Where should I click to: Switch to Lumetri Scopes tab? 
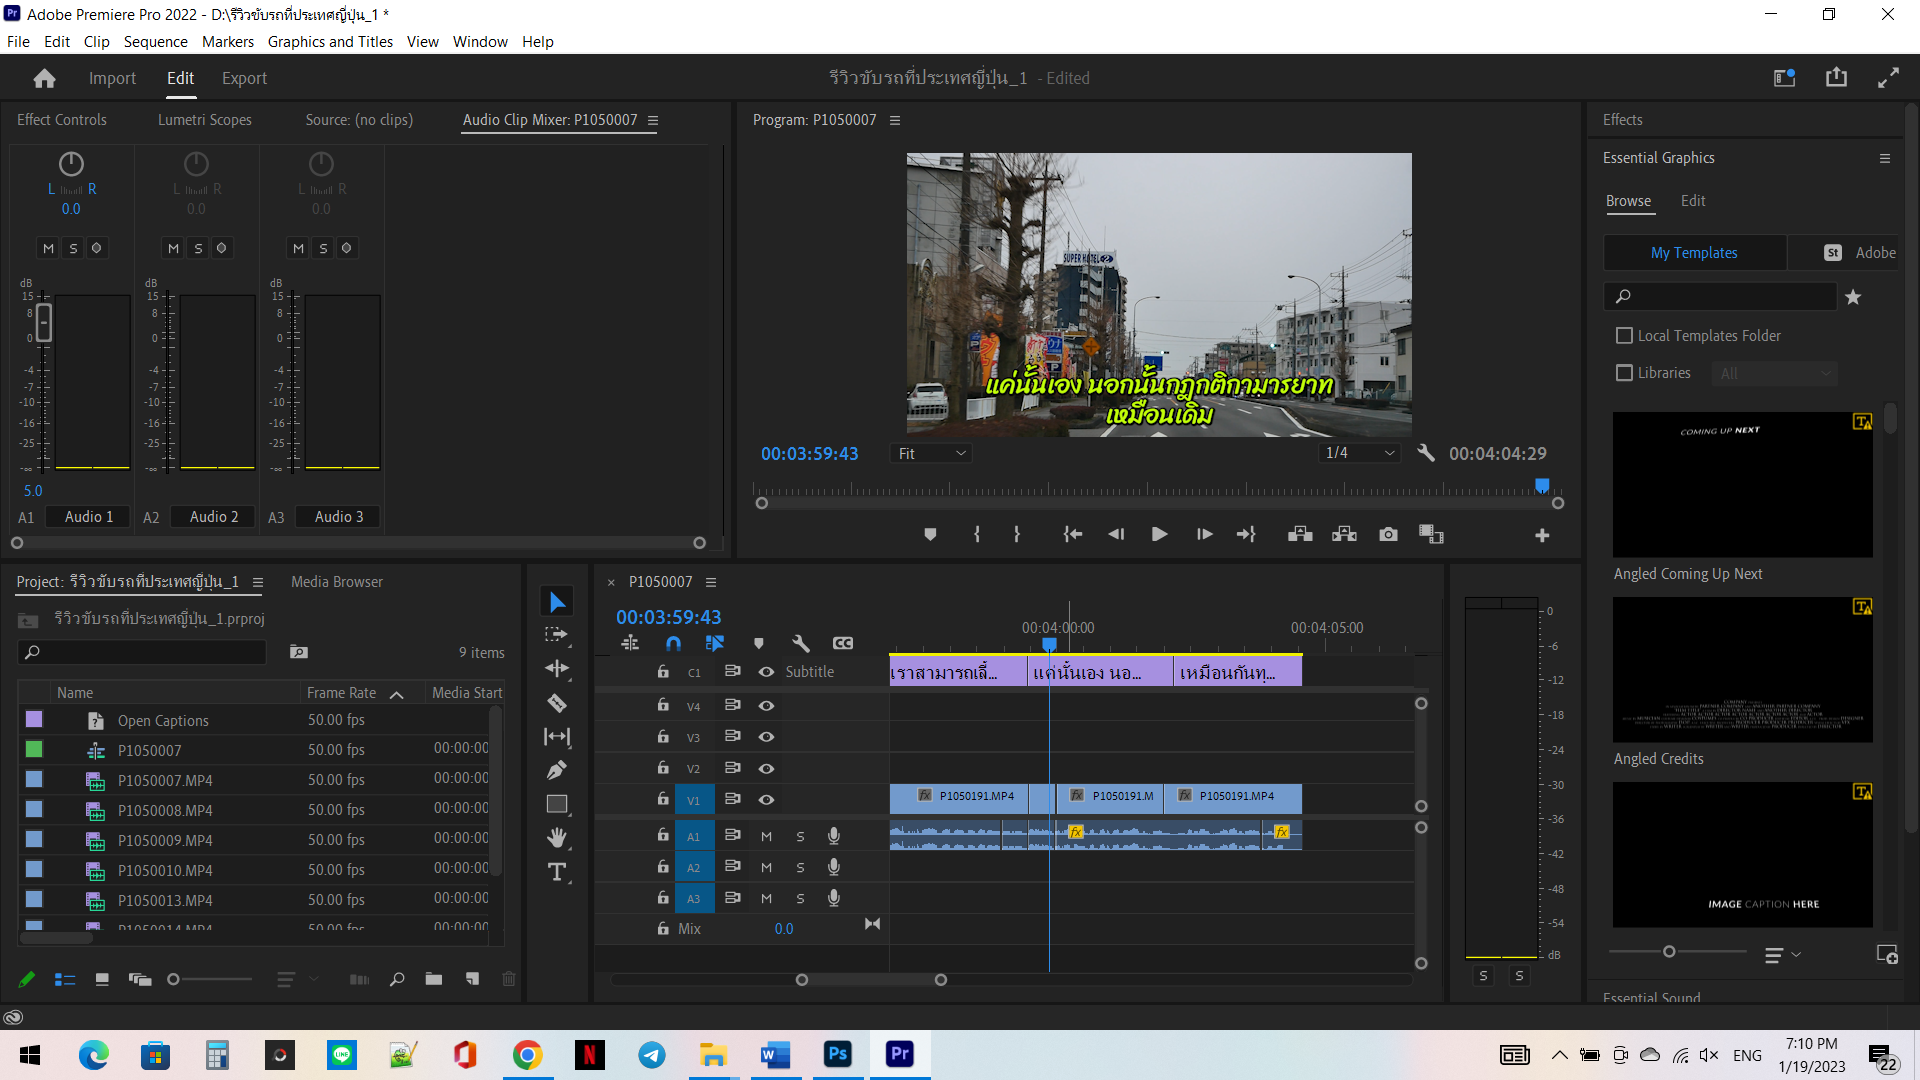205,119
